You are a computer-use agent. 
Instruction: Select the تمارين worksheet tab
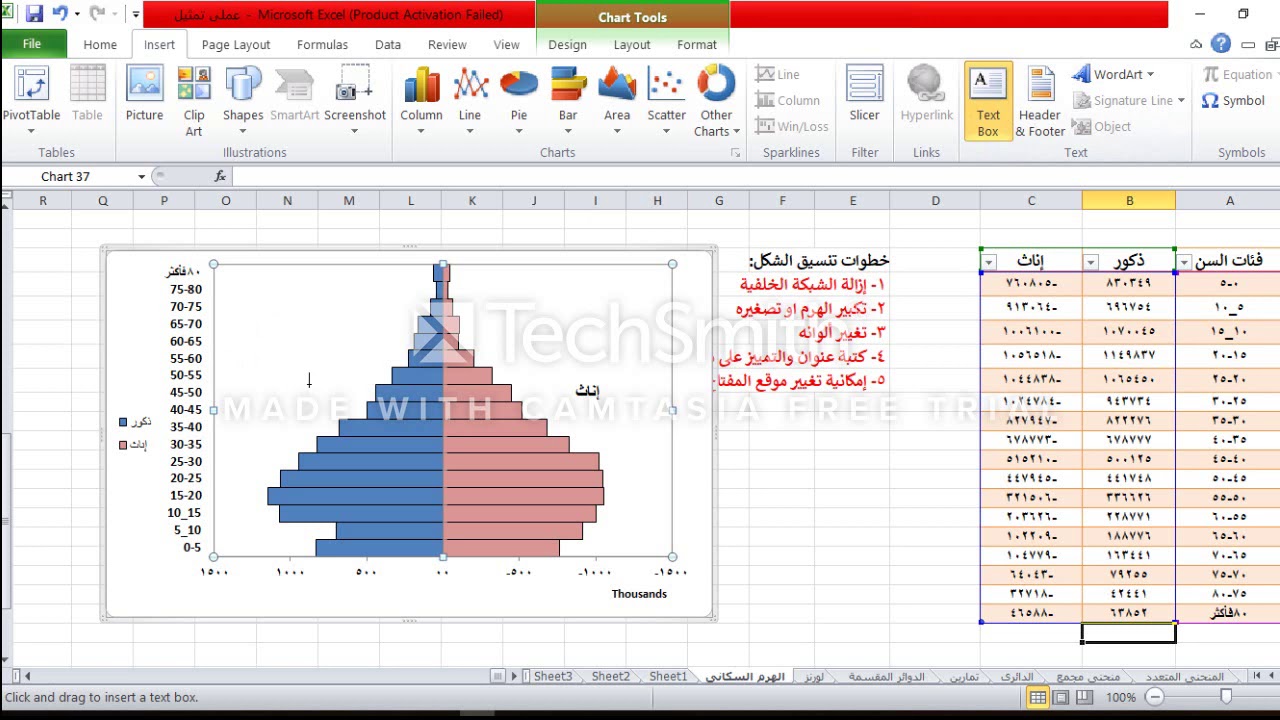tap(964, 677)
